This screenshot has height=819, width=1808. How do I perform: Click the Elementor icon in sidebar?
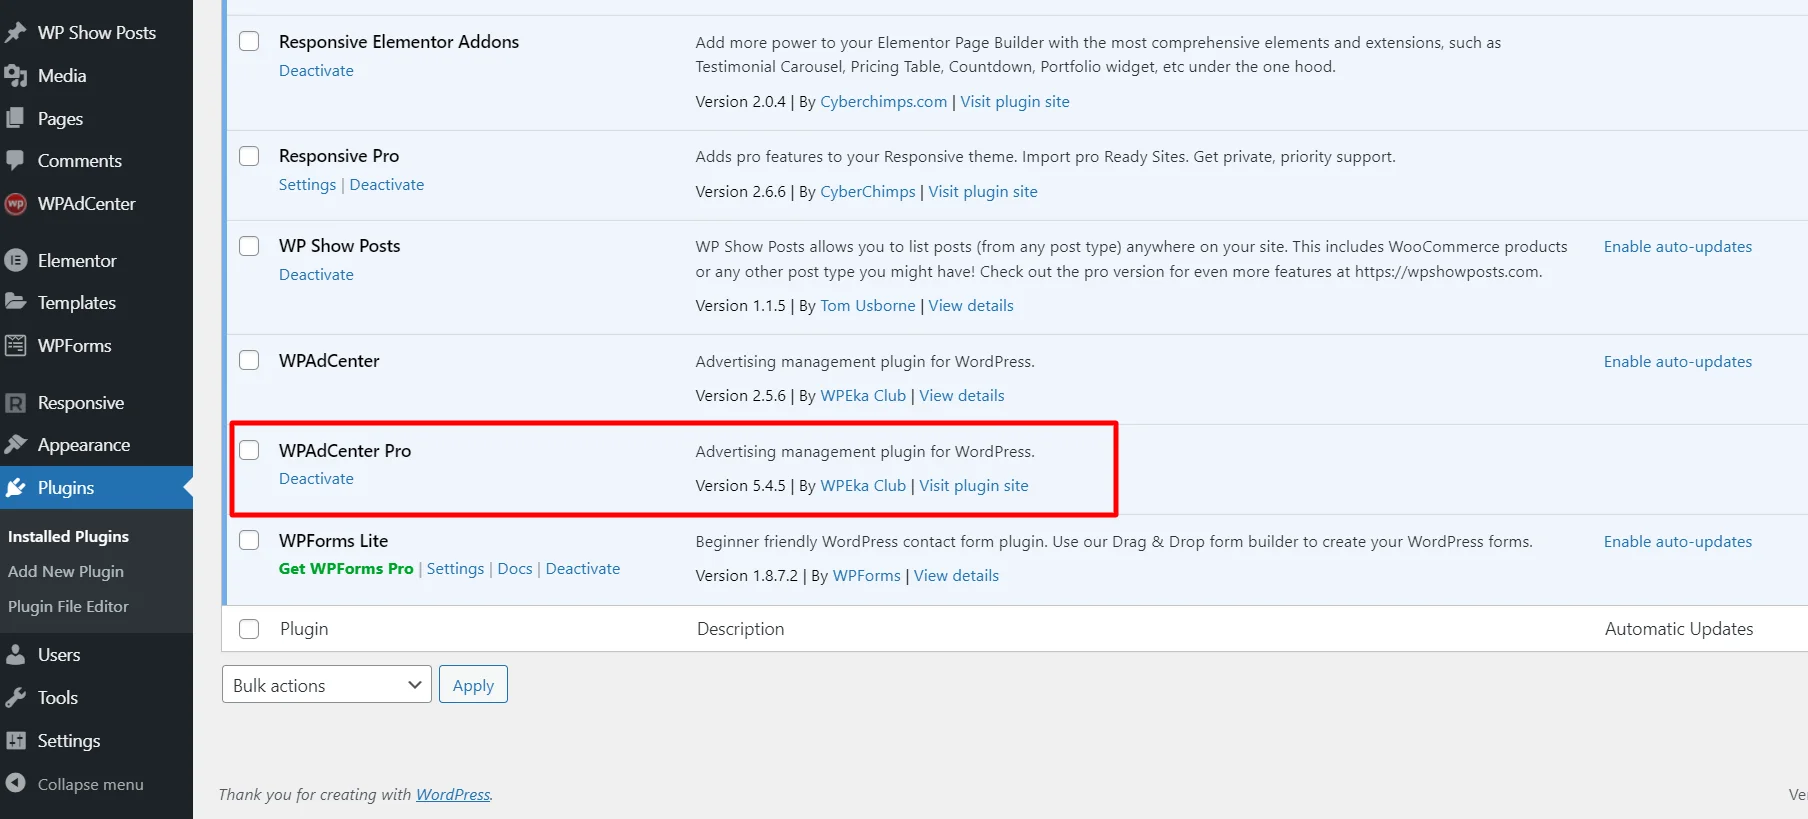[15, 260]
